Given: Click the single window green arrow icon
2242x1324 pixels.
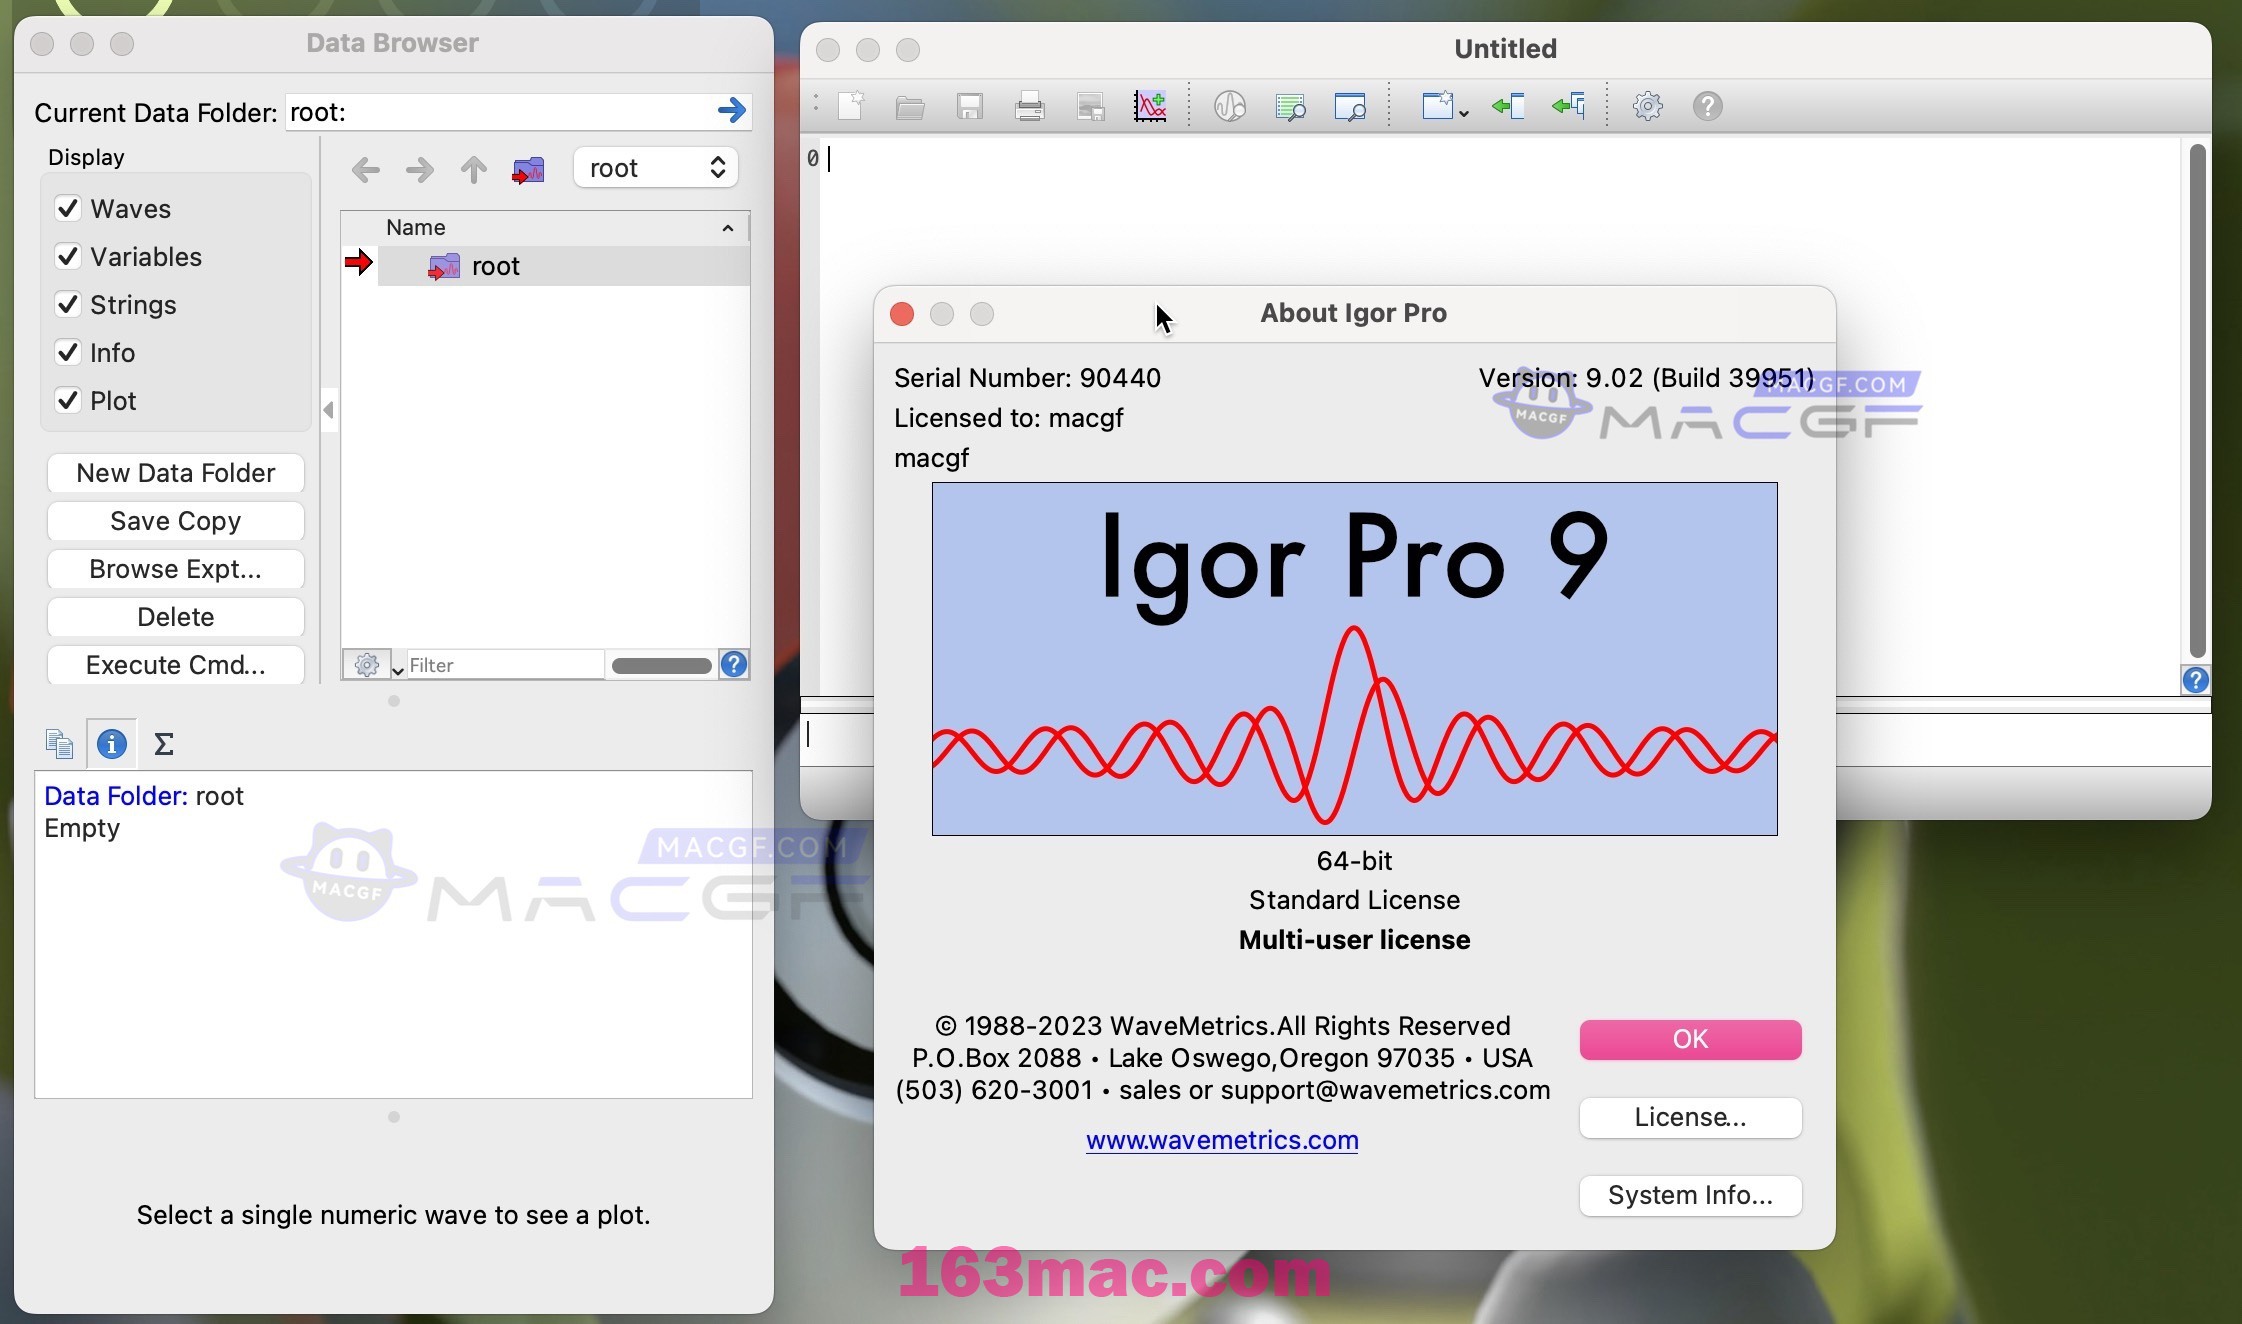Looking at the screenshot, I should point(1508,106).
